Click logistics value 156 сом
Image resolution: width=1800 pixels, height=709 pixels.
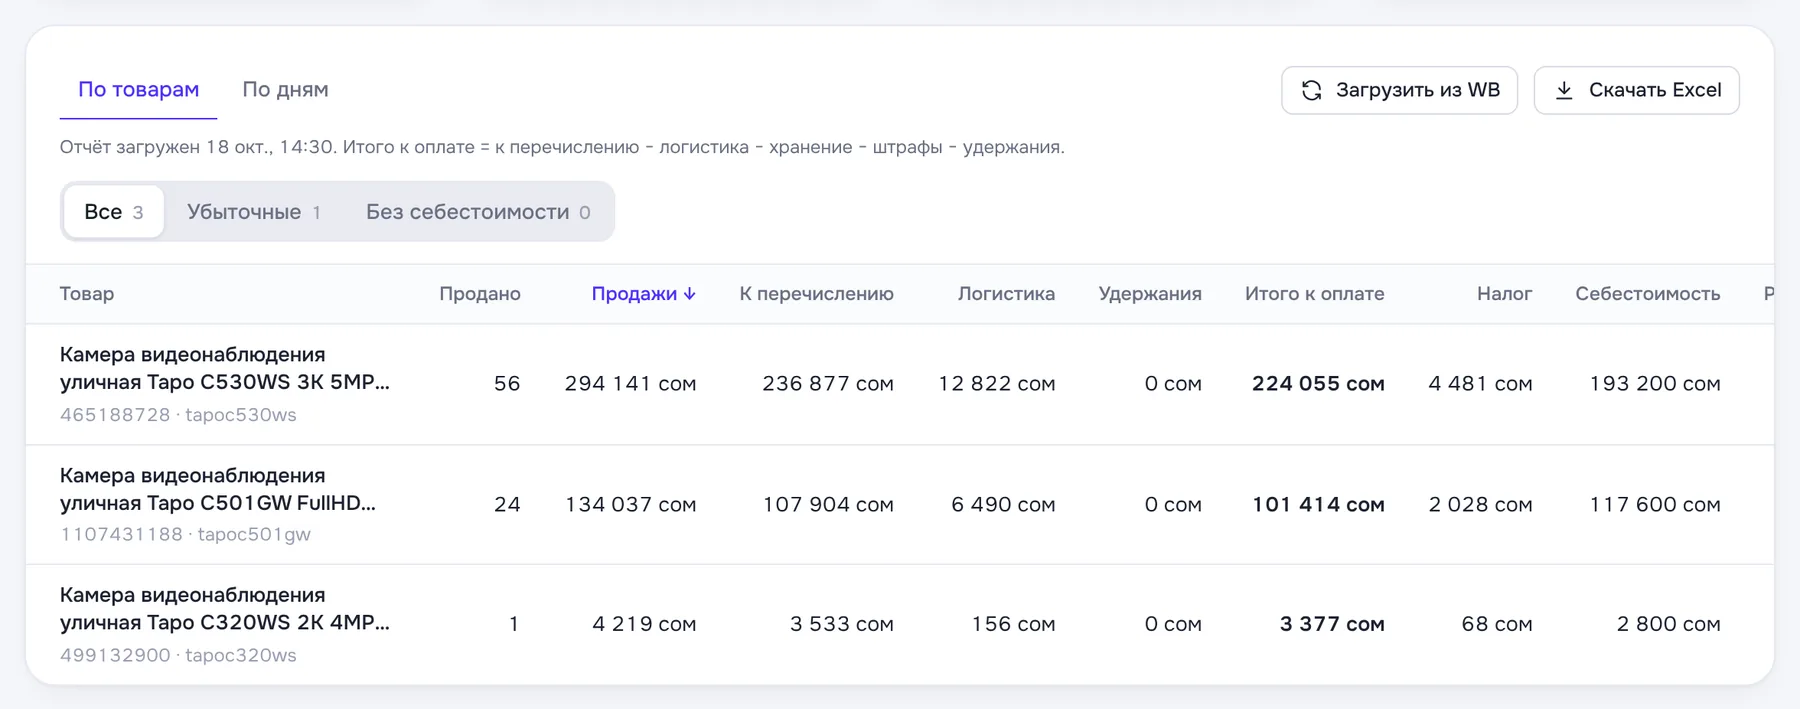(1013, 624)
